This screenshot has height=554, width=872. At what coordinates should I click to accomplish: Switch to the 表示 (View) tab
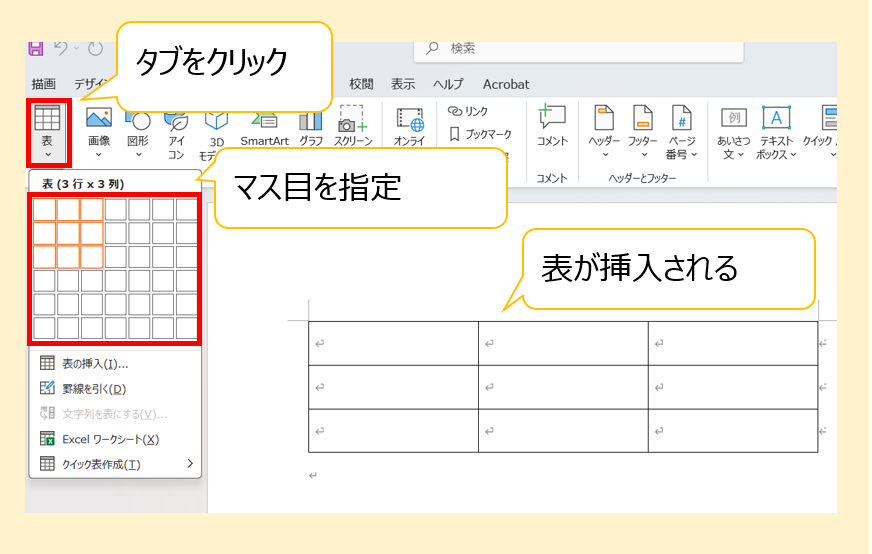(x=403, y=84)
